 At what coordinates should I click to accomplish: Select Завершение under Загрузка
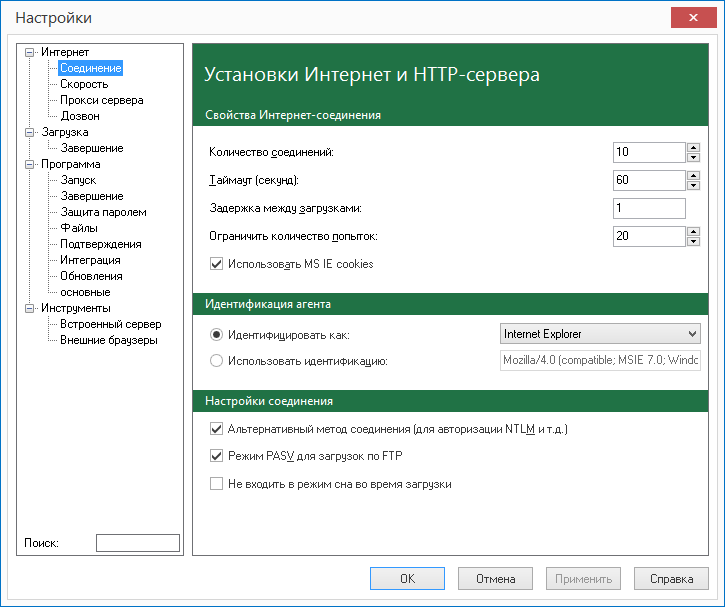[x=92, y=148]
